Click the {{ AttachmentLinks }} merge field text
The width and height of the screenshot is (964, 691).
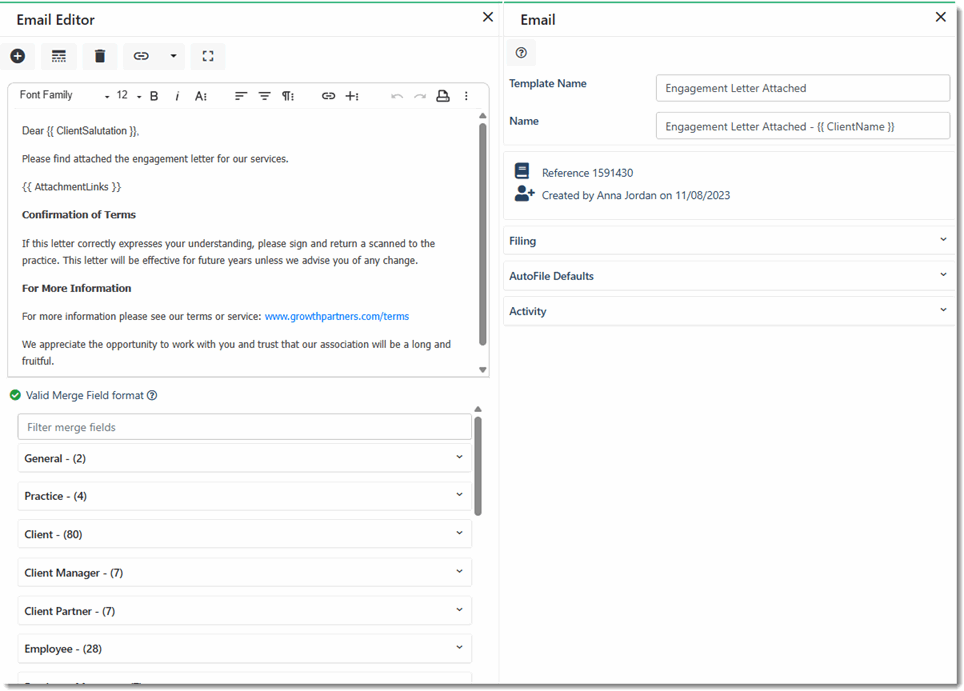tap(71, 186)
